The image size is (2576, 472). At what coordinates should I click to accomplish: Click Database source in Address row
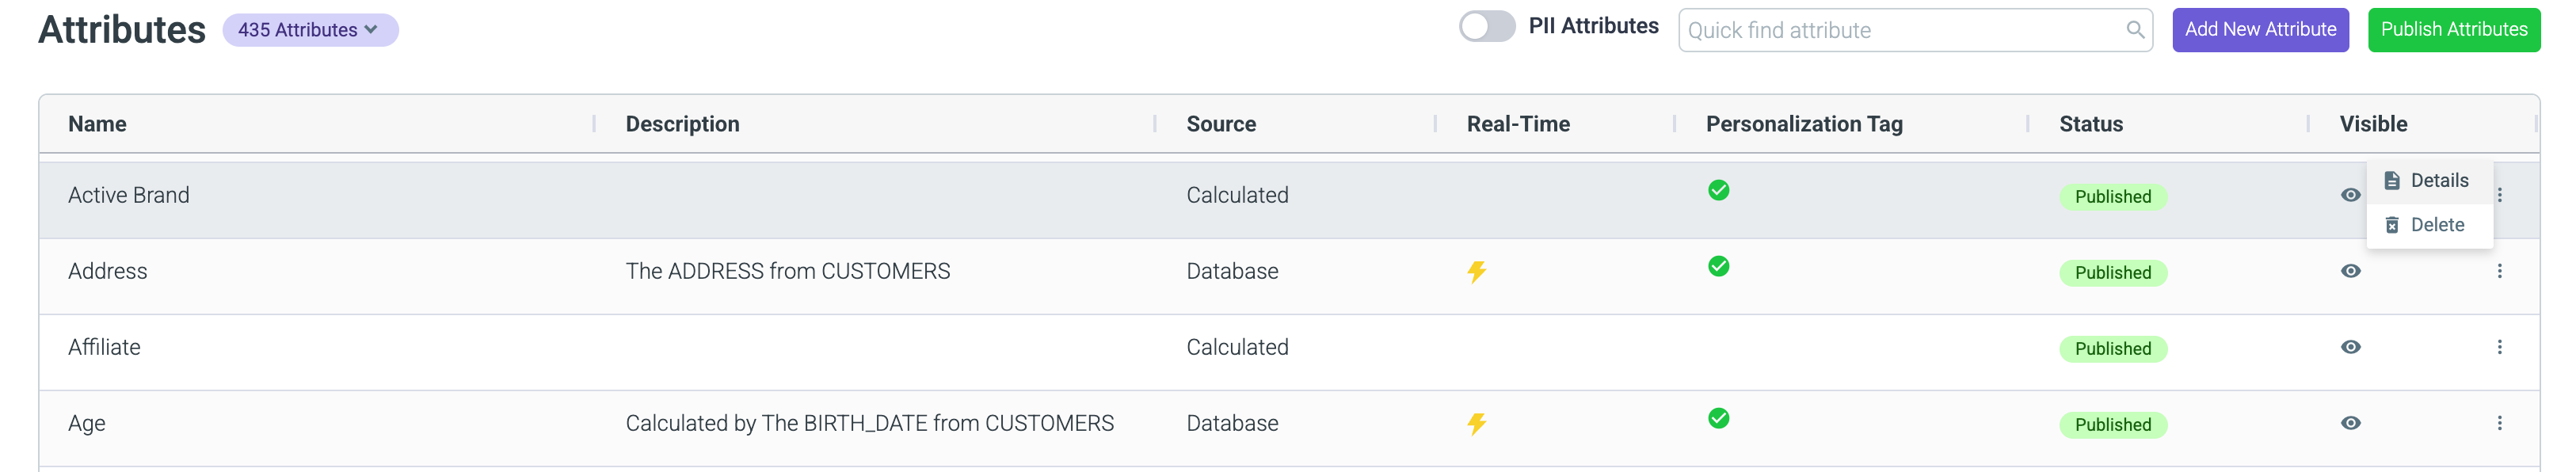tap(1232, 271)
